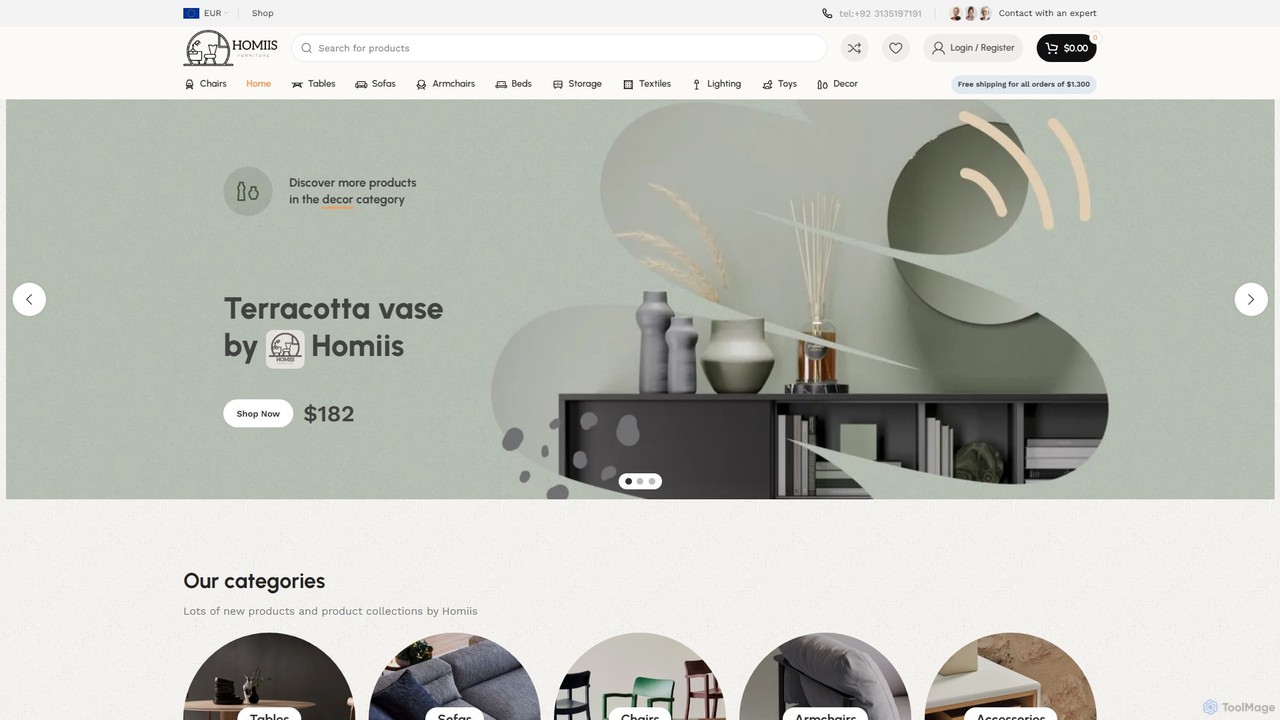Open the compare products shuffle icon
The width and height of the screenshot is (1280, 720).
(x=854, y=48)
